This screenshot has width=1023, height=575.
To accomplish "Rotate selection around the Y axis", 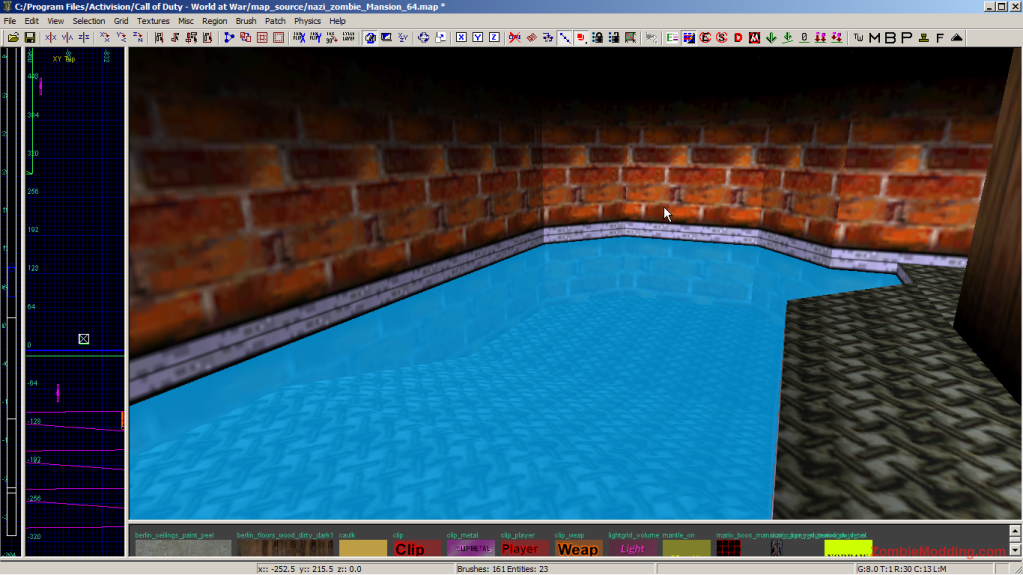I will (x=121, y=38).
